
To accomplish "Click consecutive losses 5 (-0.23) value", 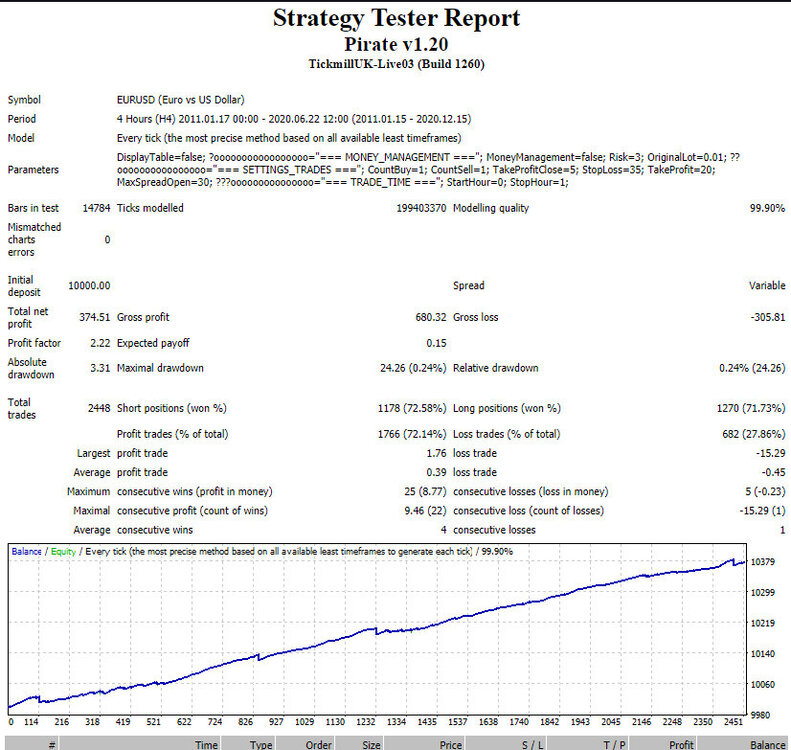I will pos(765,492).
